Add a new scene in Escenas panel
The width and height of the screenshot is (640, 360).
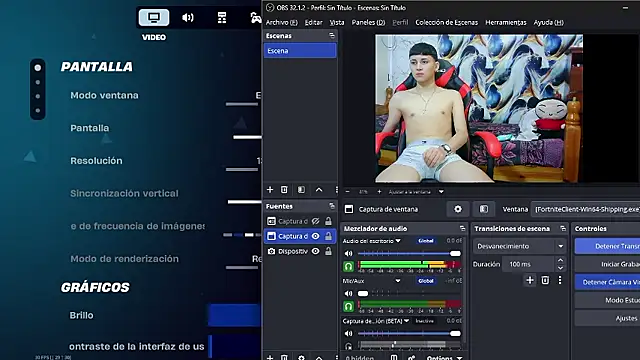point(270,190)
